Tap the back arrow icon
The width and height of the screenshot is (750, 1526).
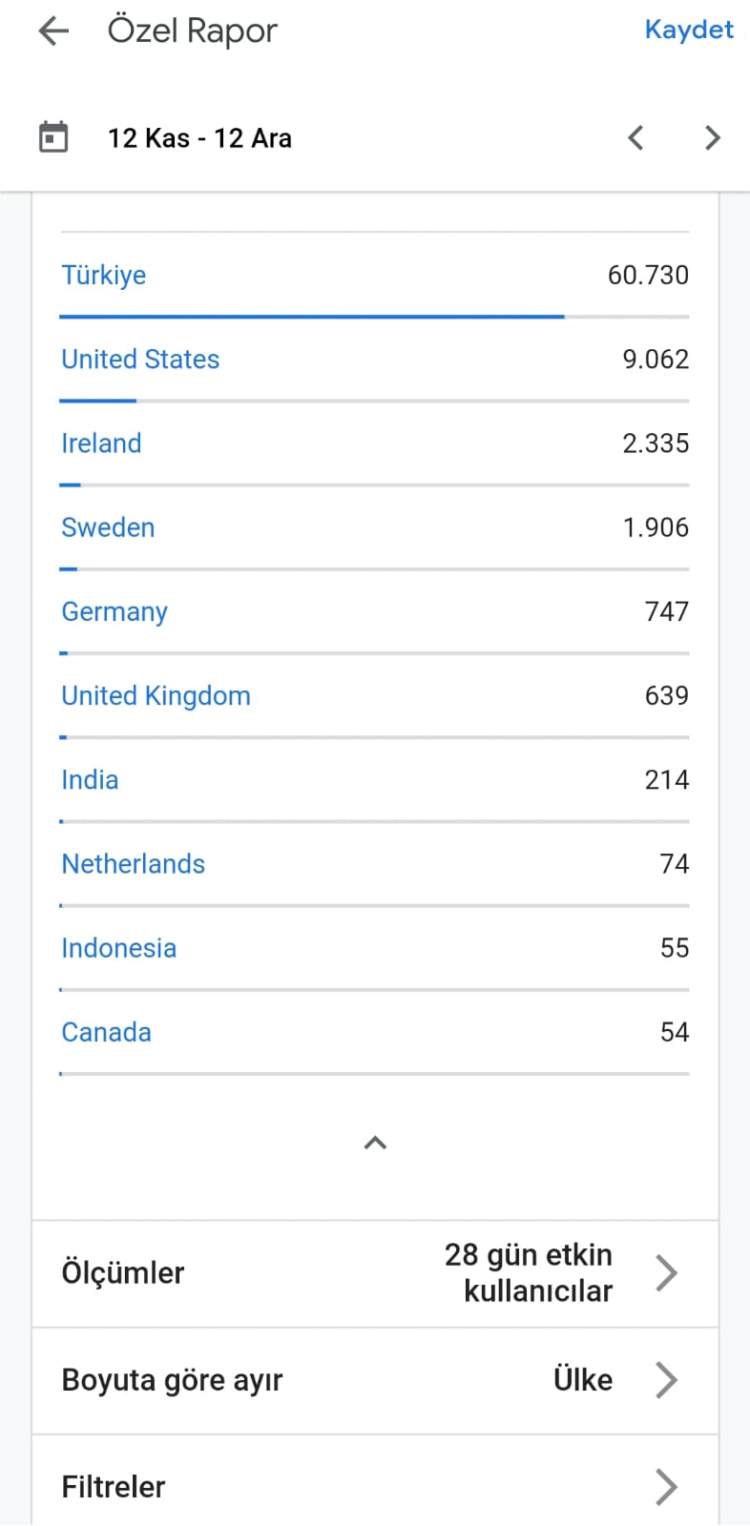(53, 31)
